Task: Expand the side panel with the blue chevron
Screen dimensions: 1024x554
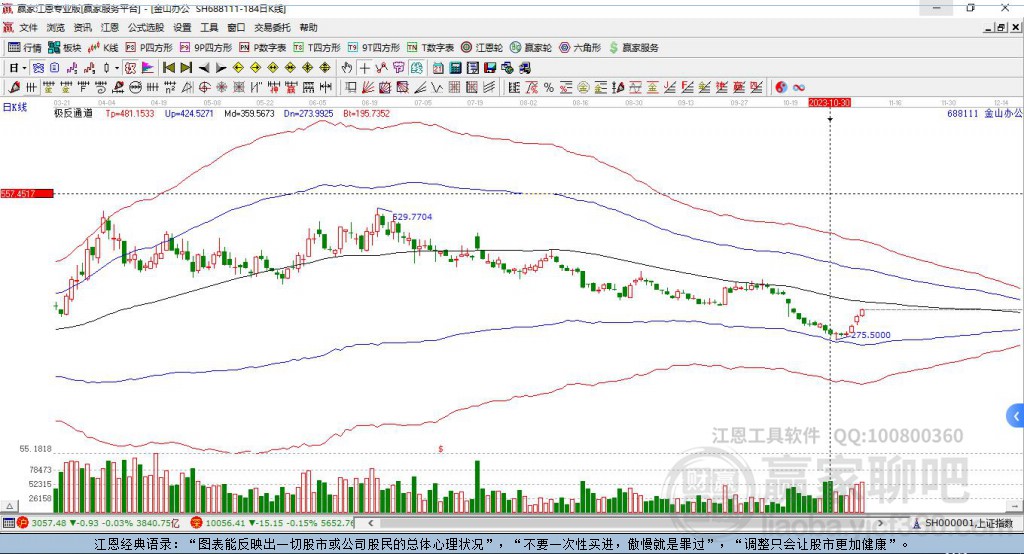Action: pyautogui.click(x=1016, y=416)
